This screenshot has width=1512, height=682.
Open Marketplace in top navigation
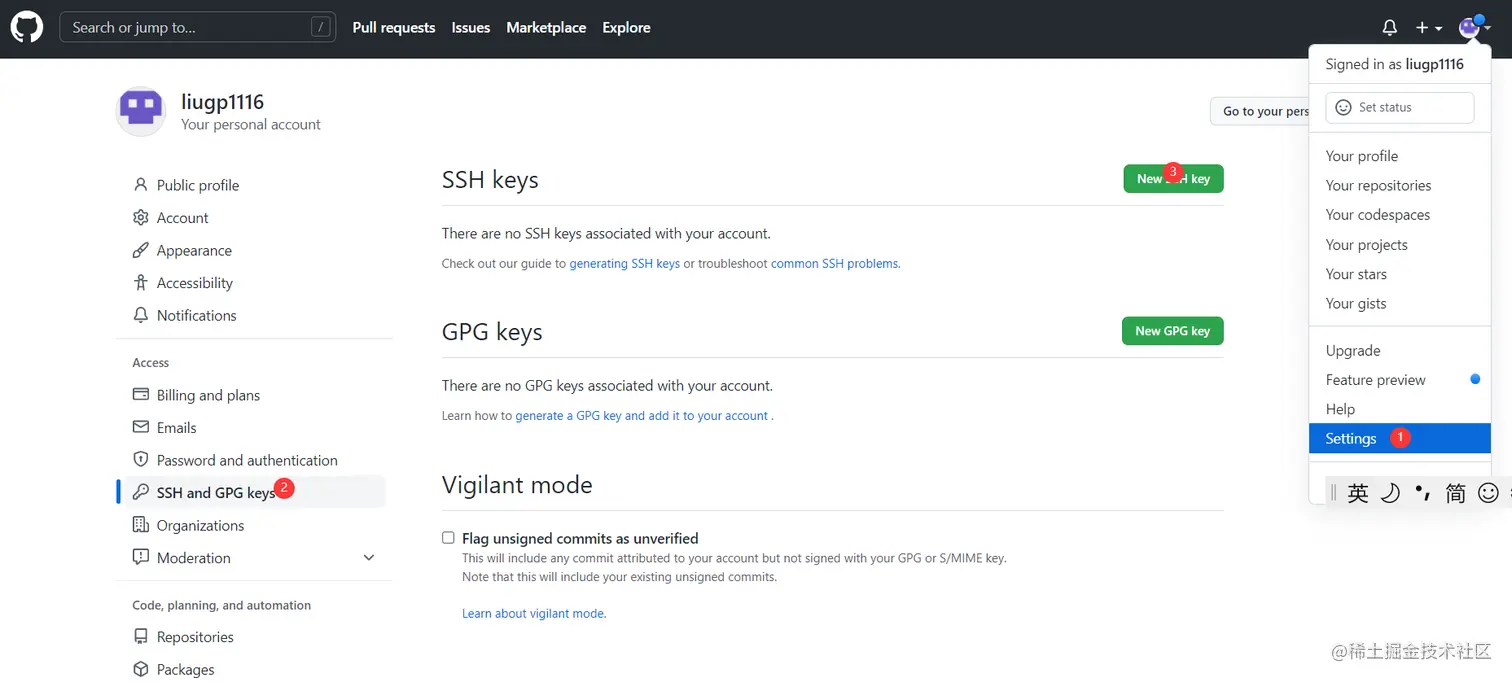coord(546,28)
